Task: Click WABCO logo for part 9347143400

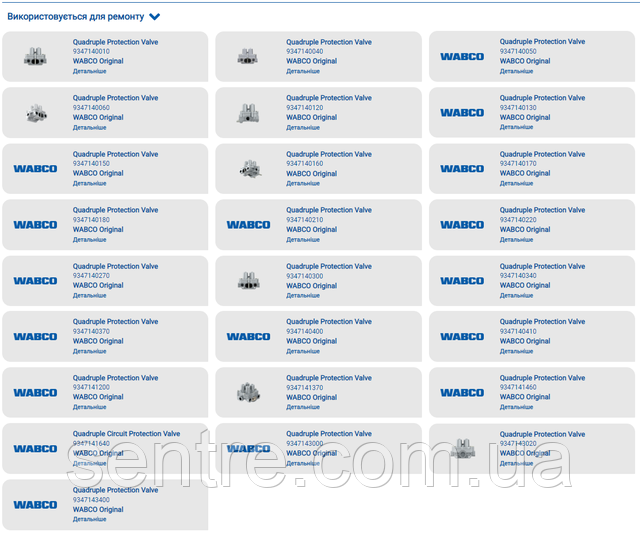Action: (x=35, y=505)
